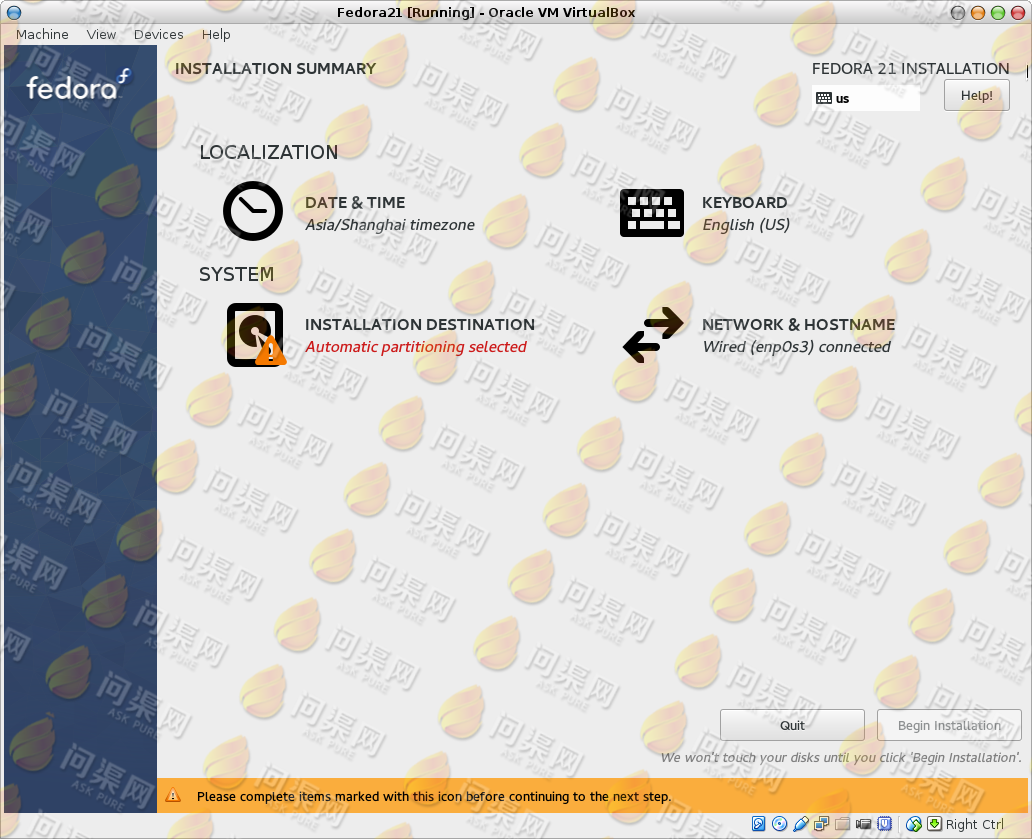The image size is (1032, 839).
Task: Click 'INSTALLATION SUMMARY' heading
Action: pyautogui.click(x=275, y=68)
